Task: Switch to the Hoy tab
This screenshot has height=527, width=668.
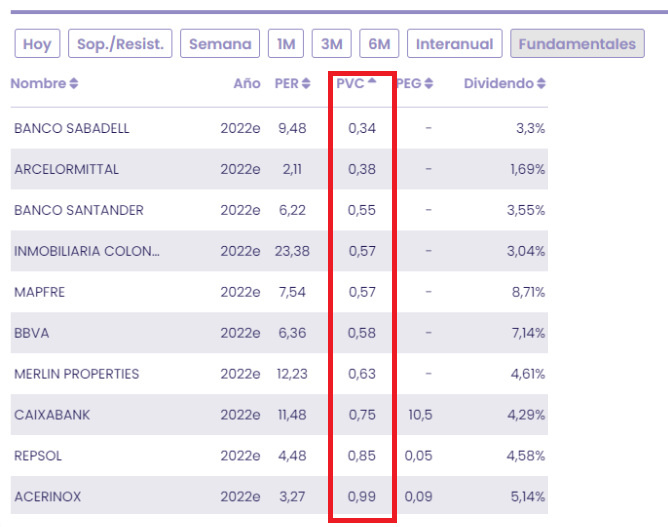Action: point(37,44)
